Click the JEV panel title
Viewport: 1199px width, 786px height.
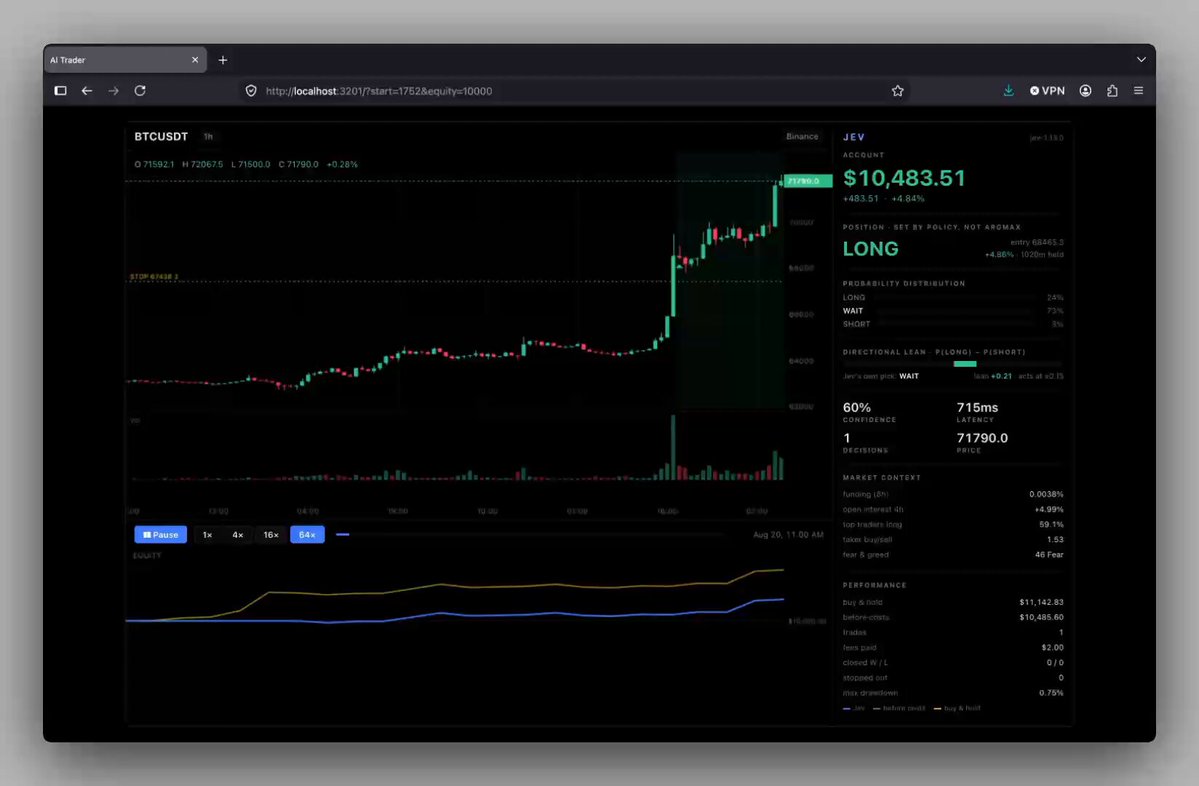[x=854, y=137]
